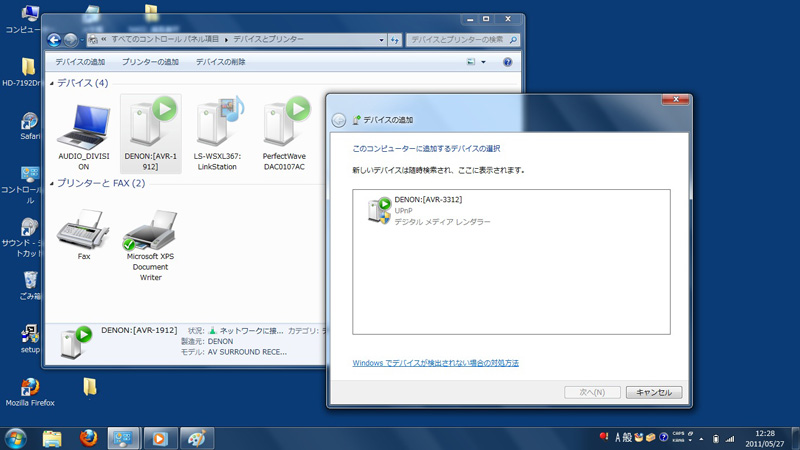This screenshot has height=450, width=800.
Task: Collapse the プリンターと FAX (2) section
Action: (x=51, y=184)
